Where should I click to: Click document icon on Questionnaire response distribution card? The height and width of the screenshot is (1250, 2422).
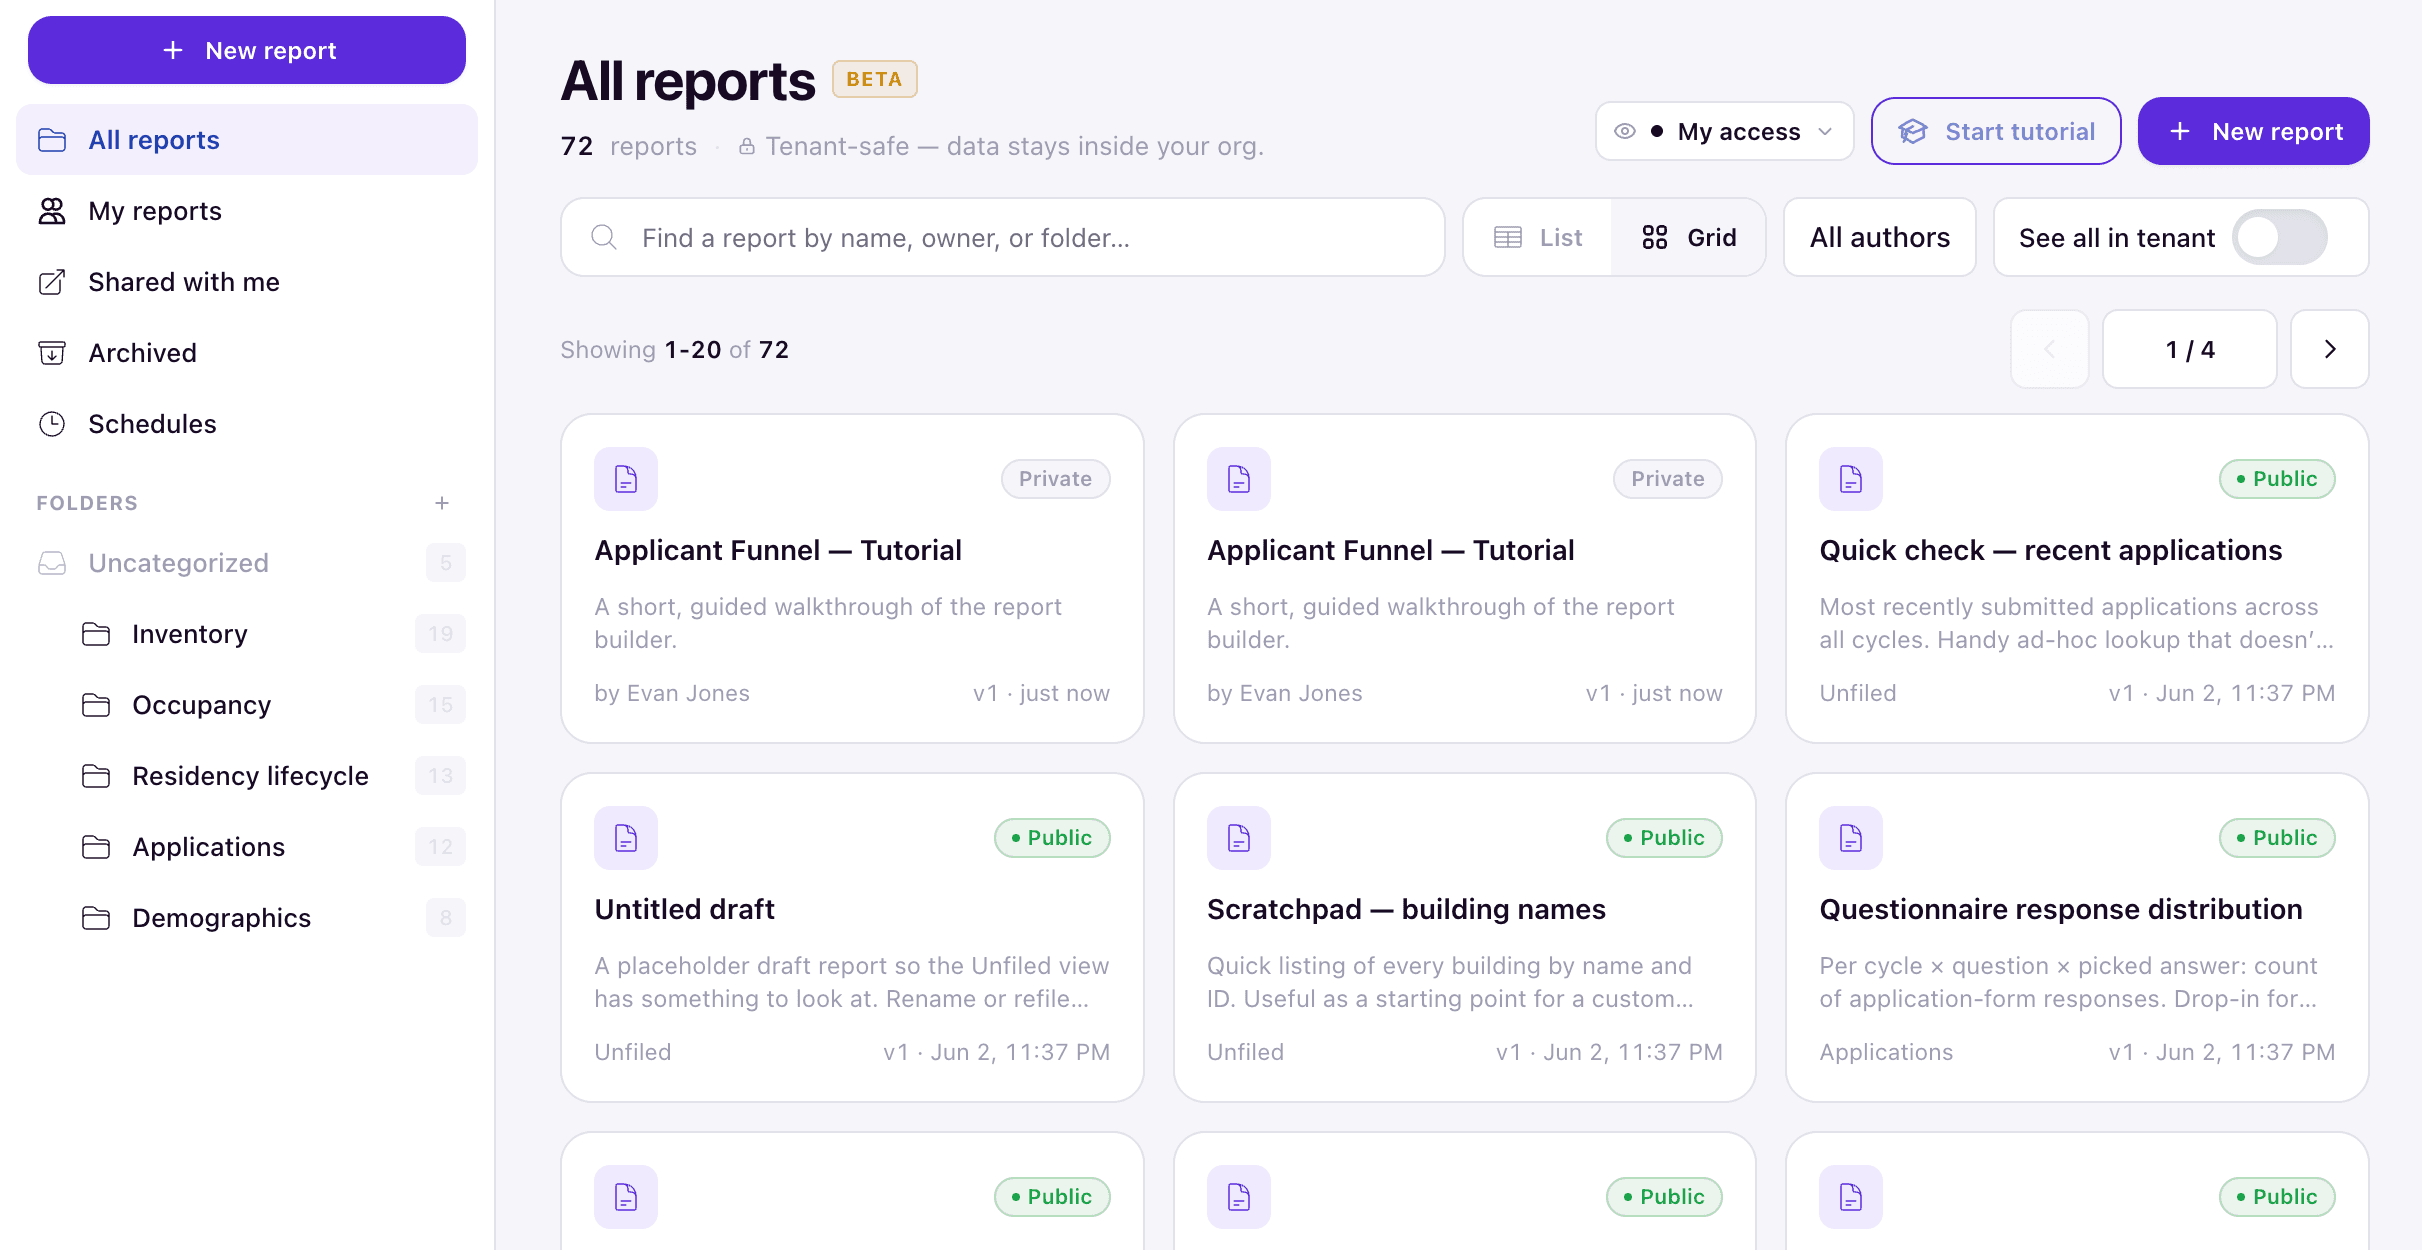point(1851,838)
